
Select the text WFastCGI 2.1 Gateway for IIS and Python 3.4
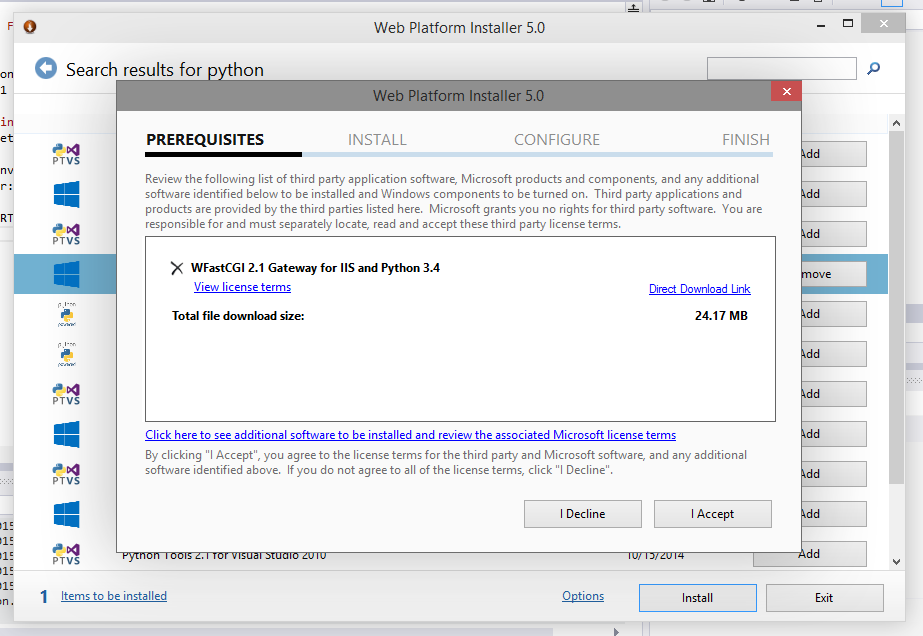pyautogui.click(x=316, y=268)
